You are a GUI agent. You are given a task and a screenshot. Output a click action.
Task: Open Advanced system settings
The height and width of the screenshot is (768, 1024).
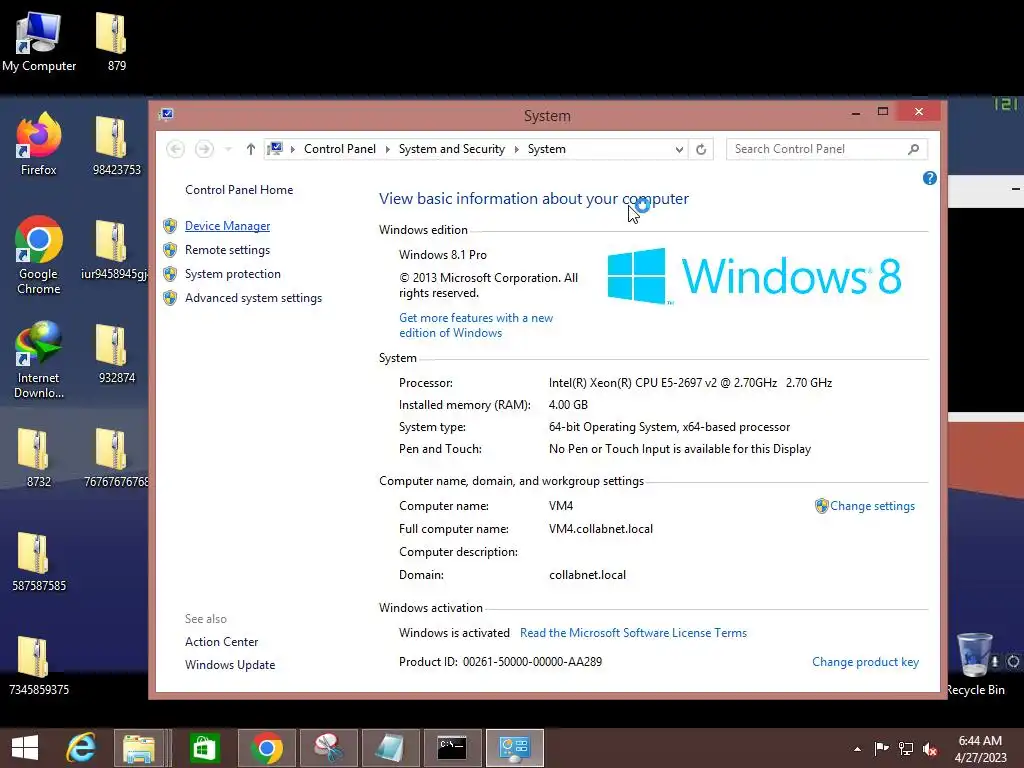coord(253,298)
